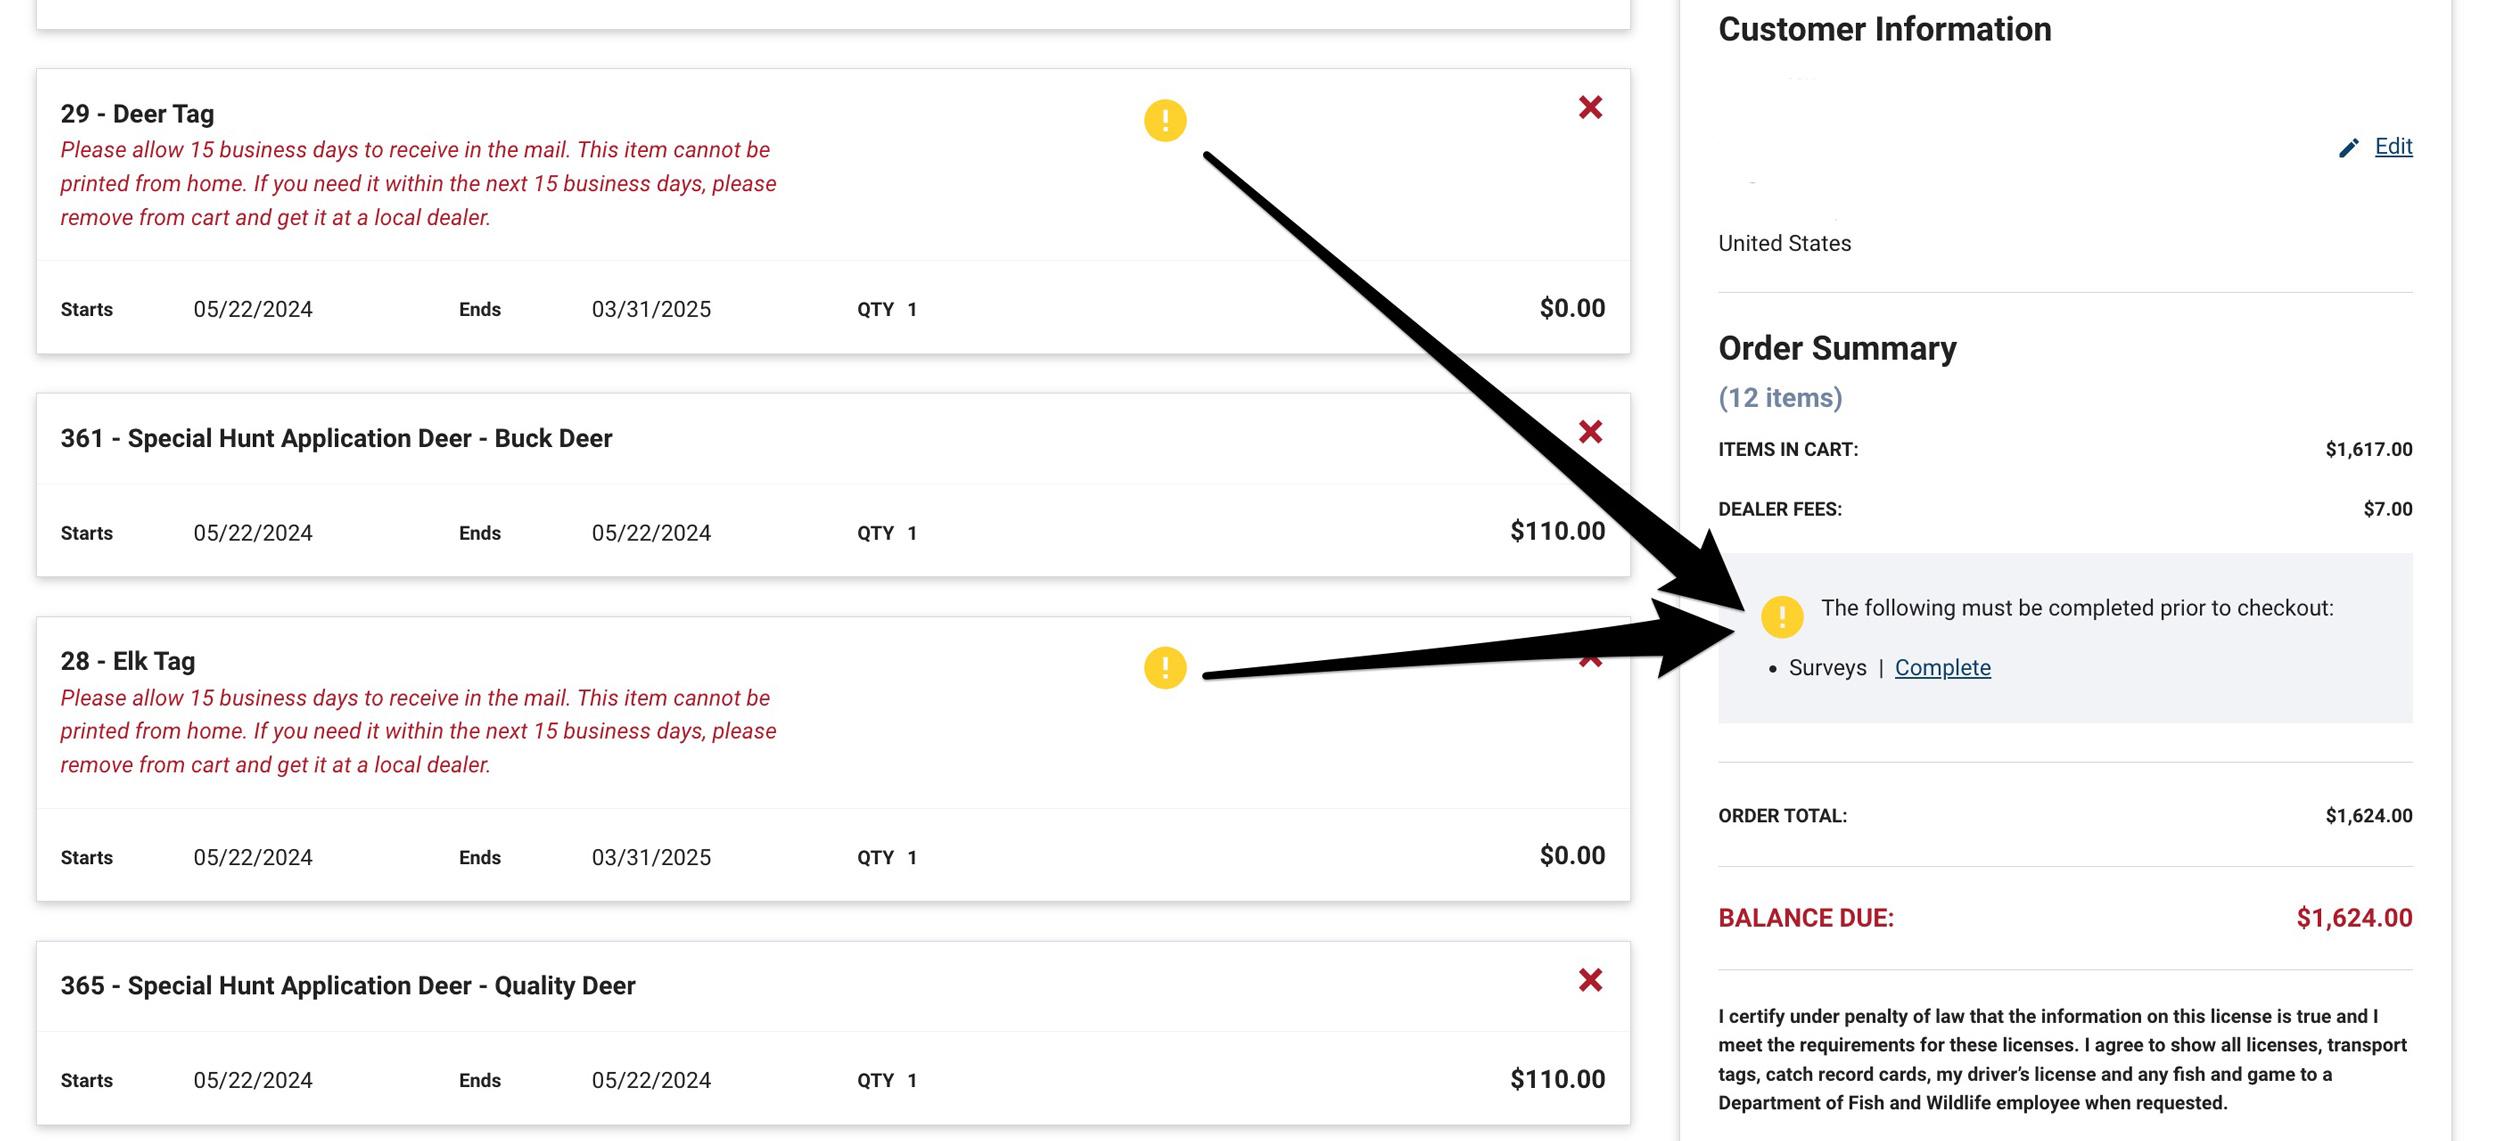This screenshot has width=2500, height=1141.
Task: Click Complete next to Surveys
Action: (1941, 667)
